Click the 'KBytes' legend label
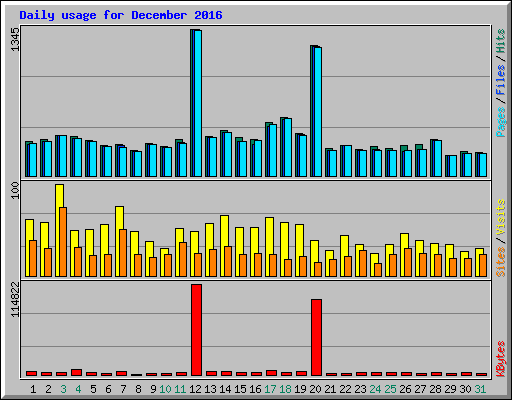 coord(500,359)
